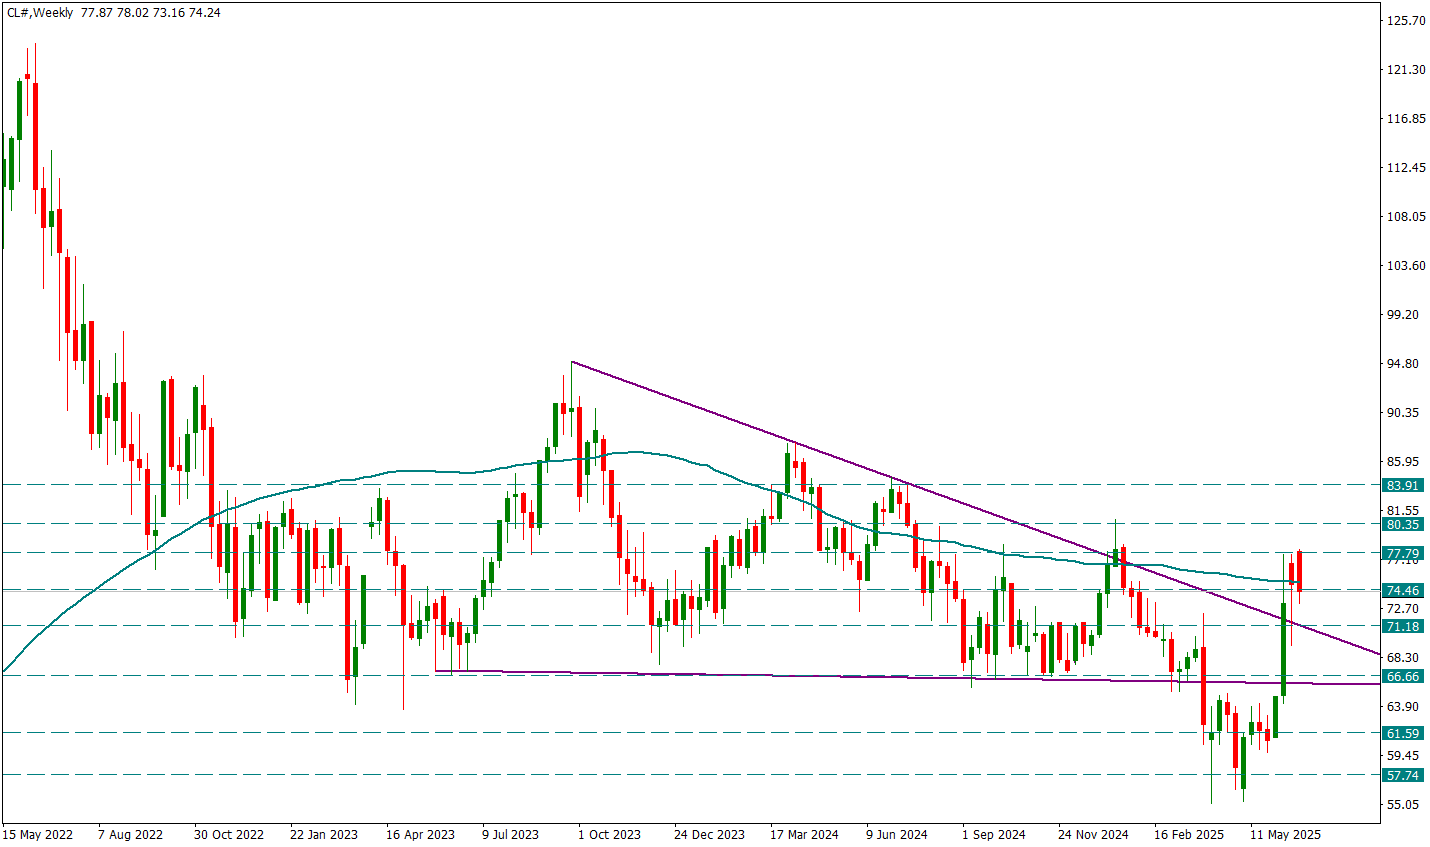Click the 9 Jun 2024 date label
The image size is (1430, 847).
[897, 834]
